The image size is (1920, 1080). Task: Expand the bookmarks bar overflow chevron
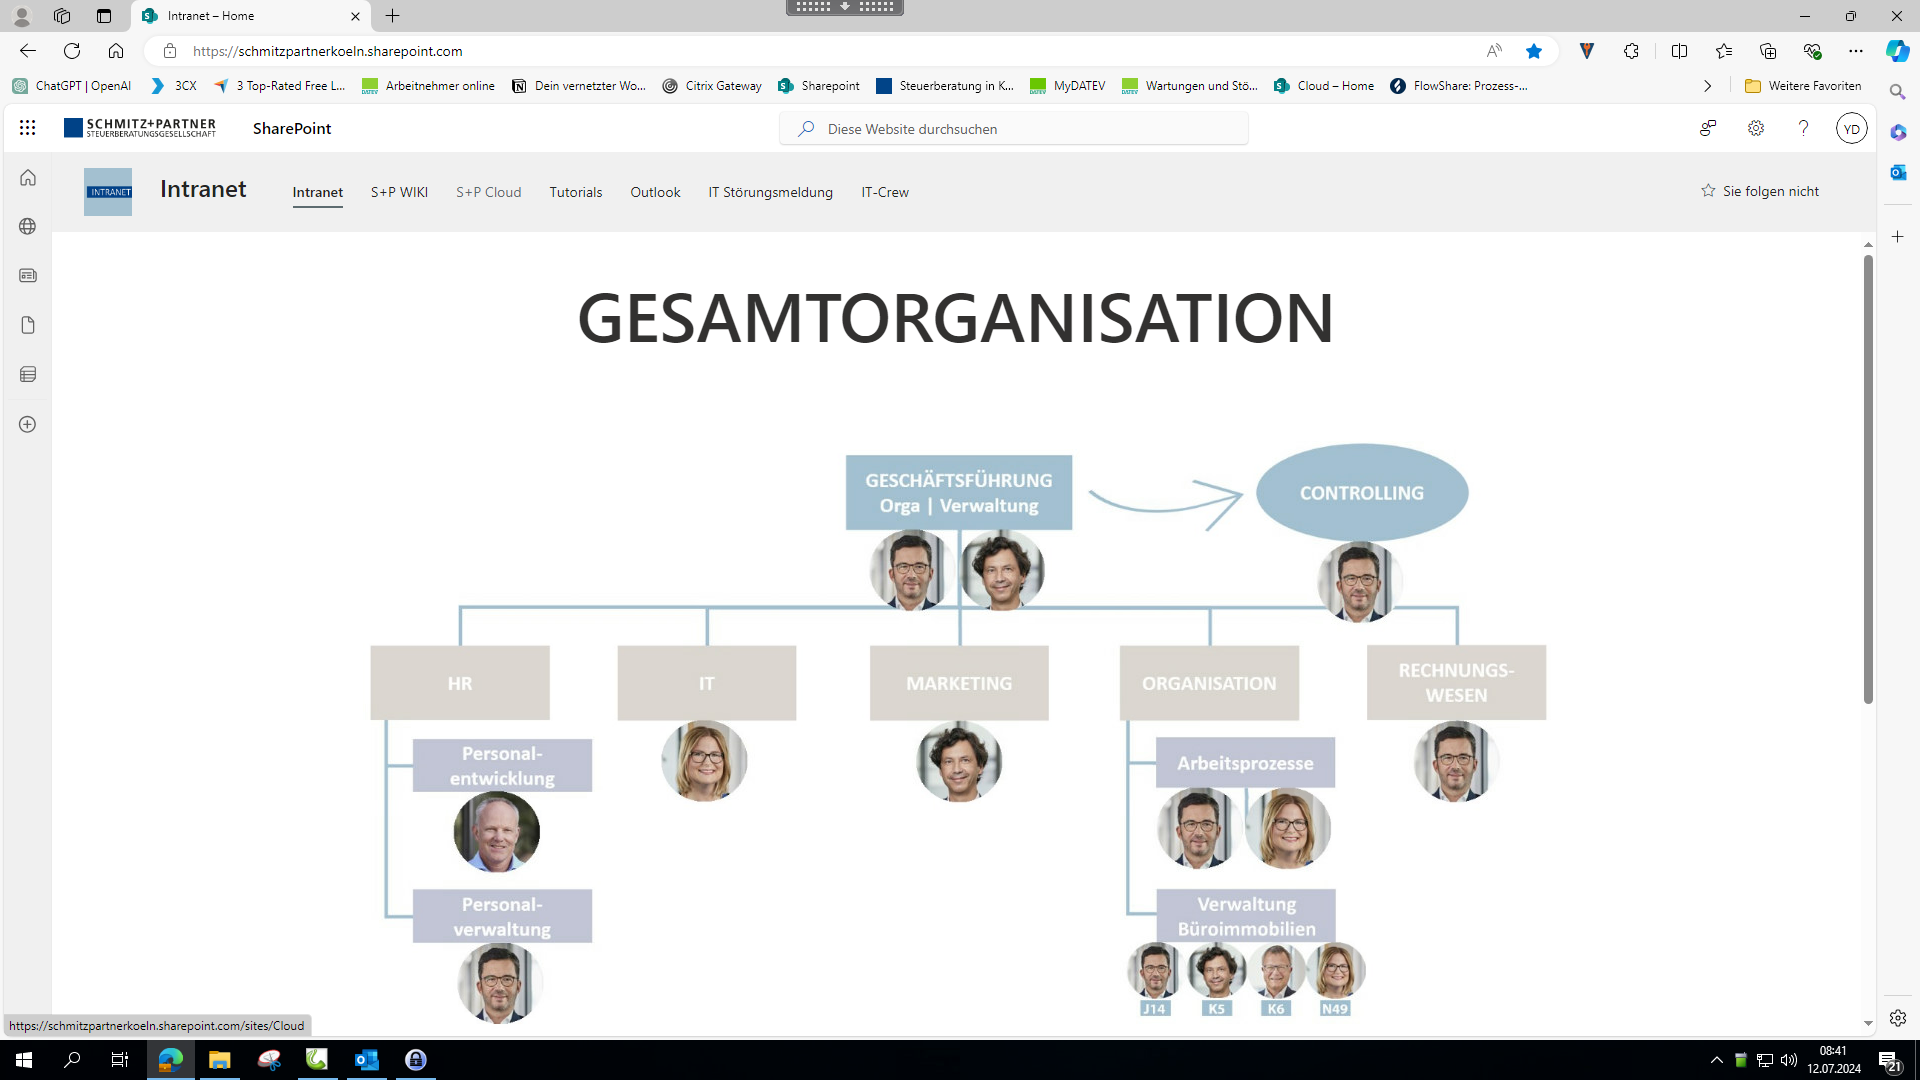[x=1707, y=86]
